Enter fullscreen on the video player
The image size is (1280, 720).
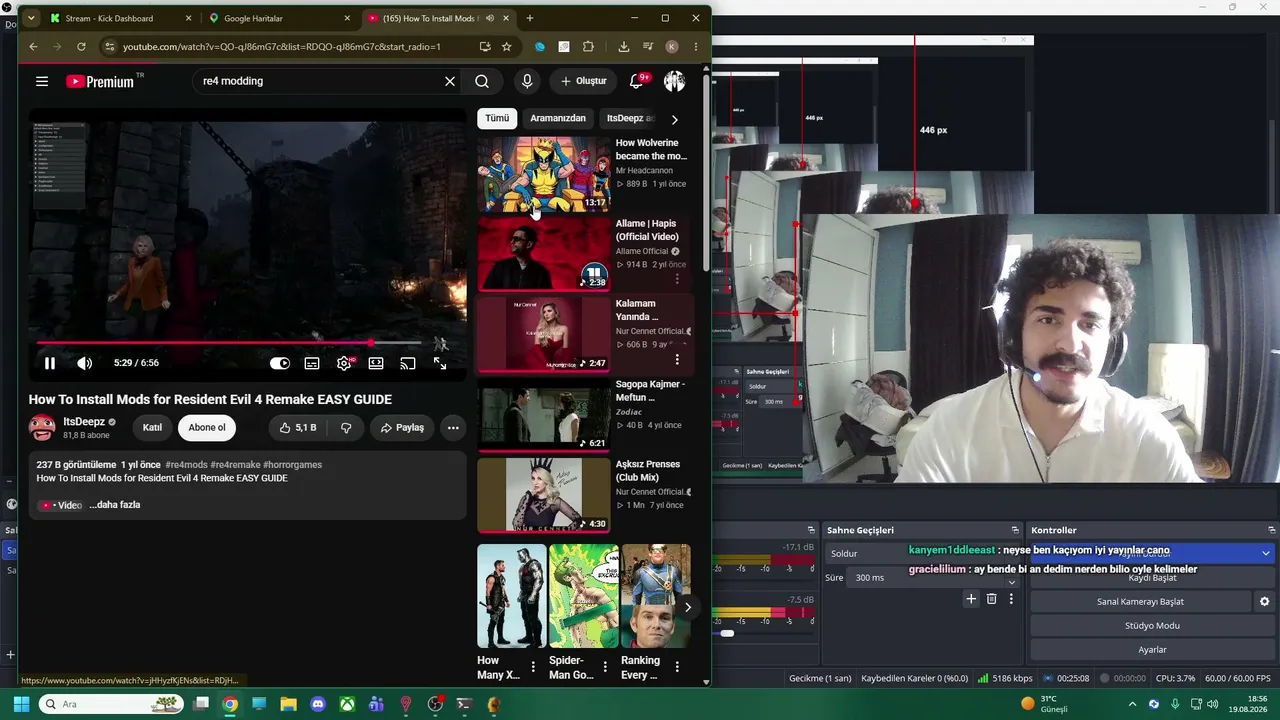(x=440, y=363)
